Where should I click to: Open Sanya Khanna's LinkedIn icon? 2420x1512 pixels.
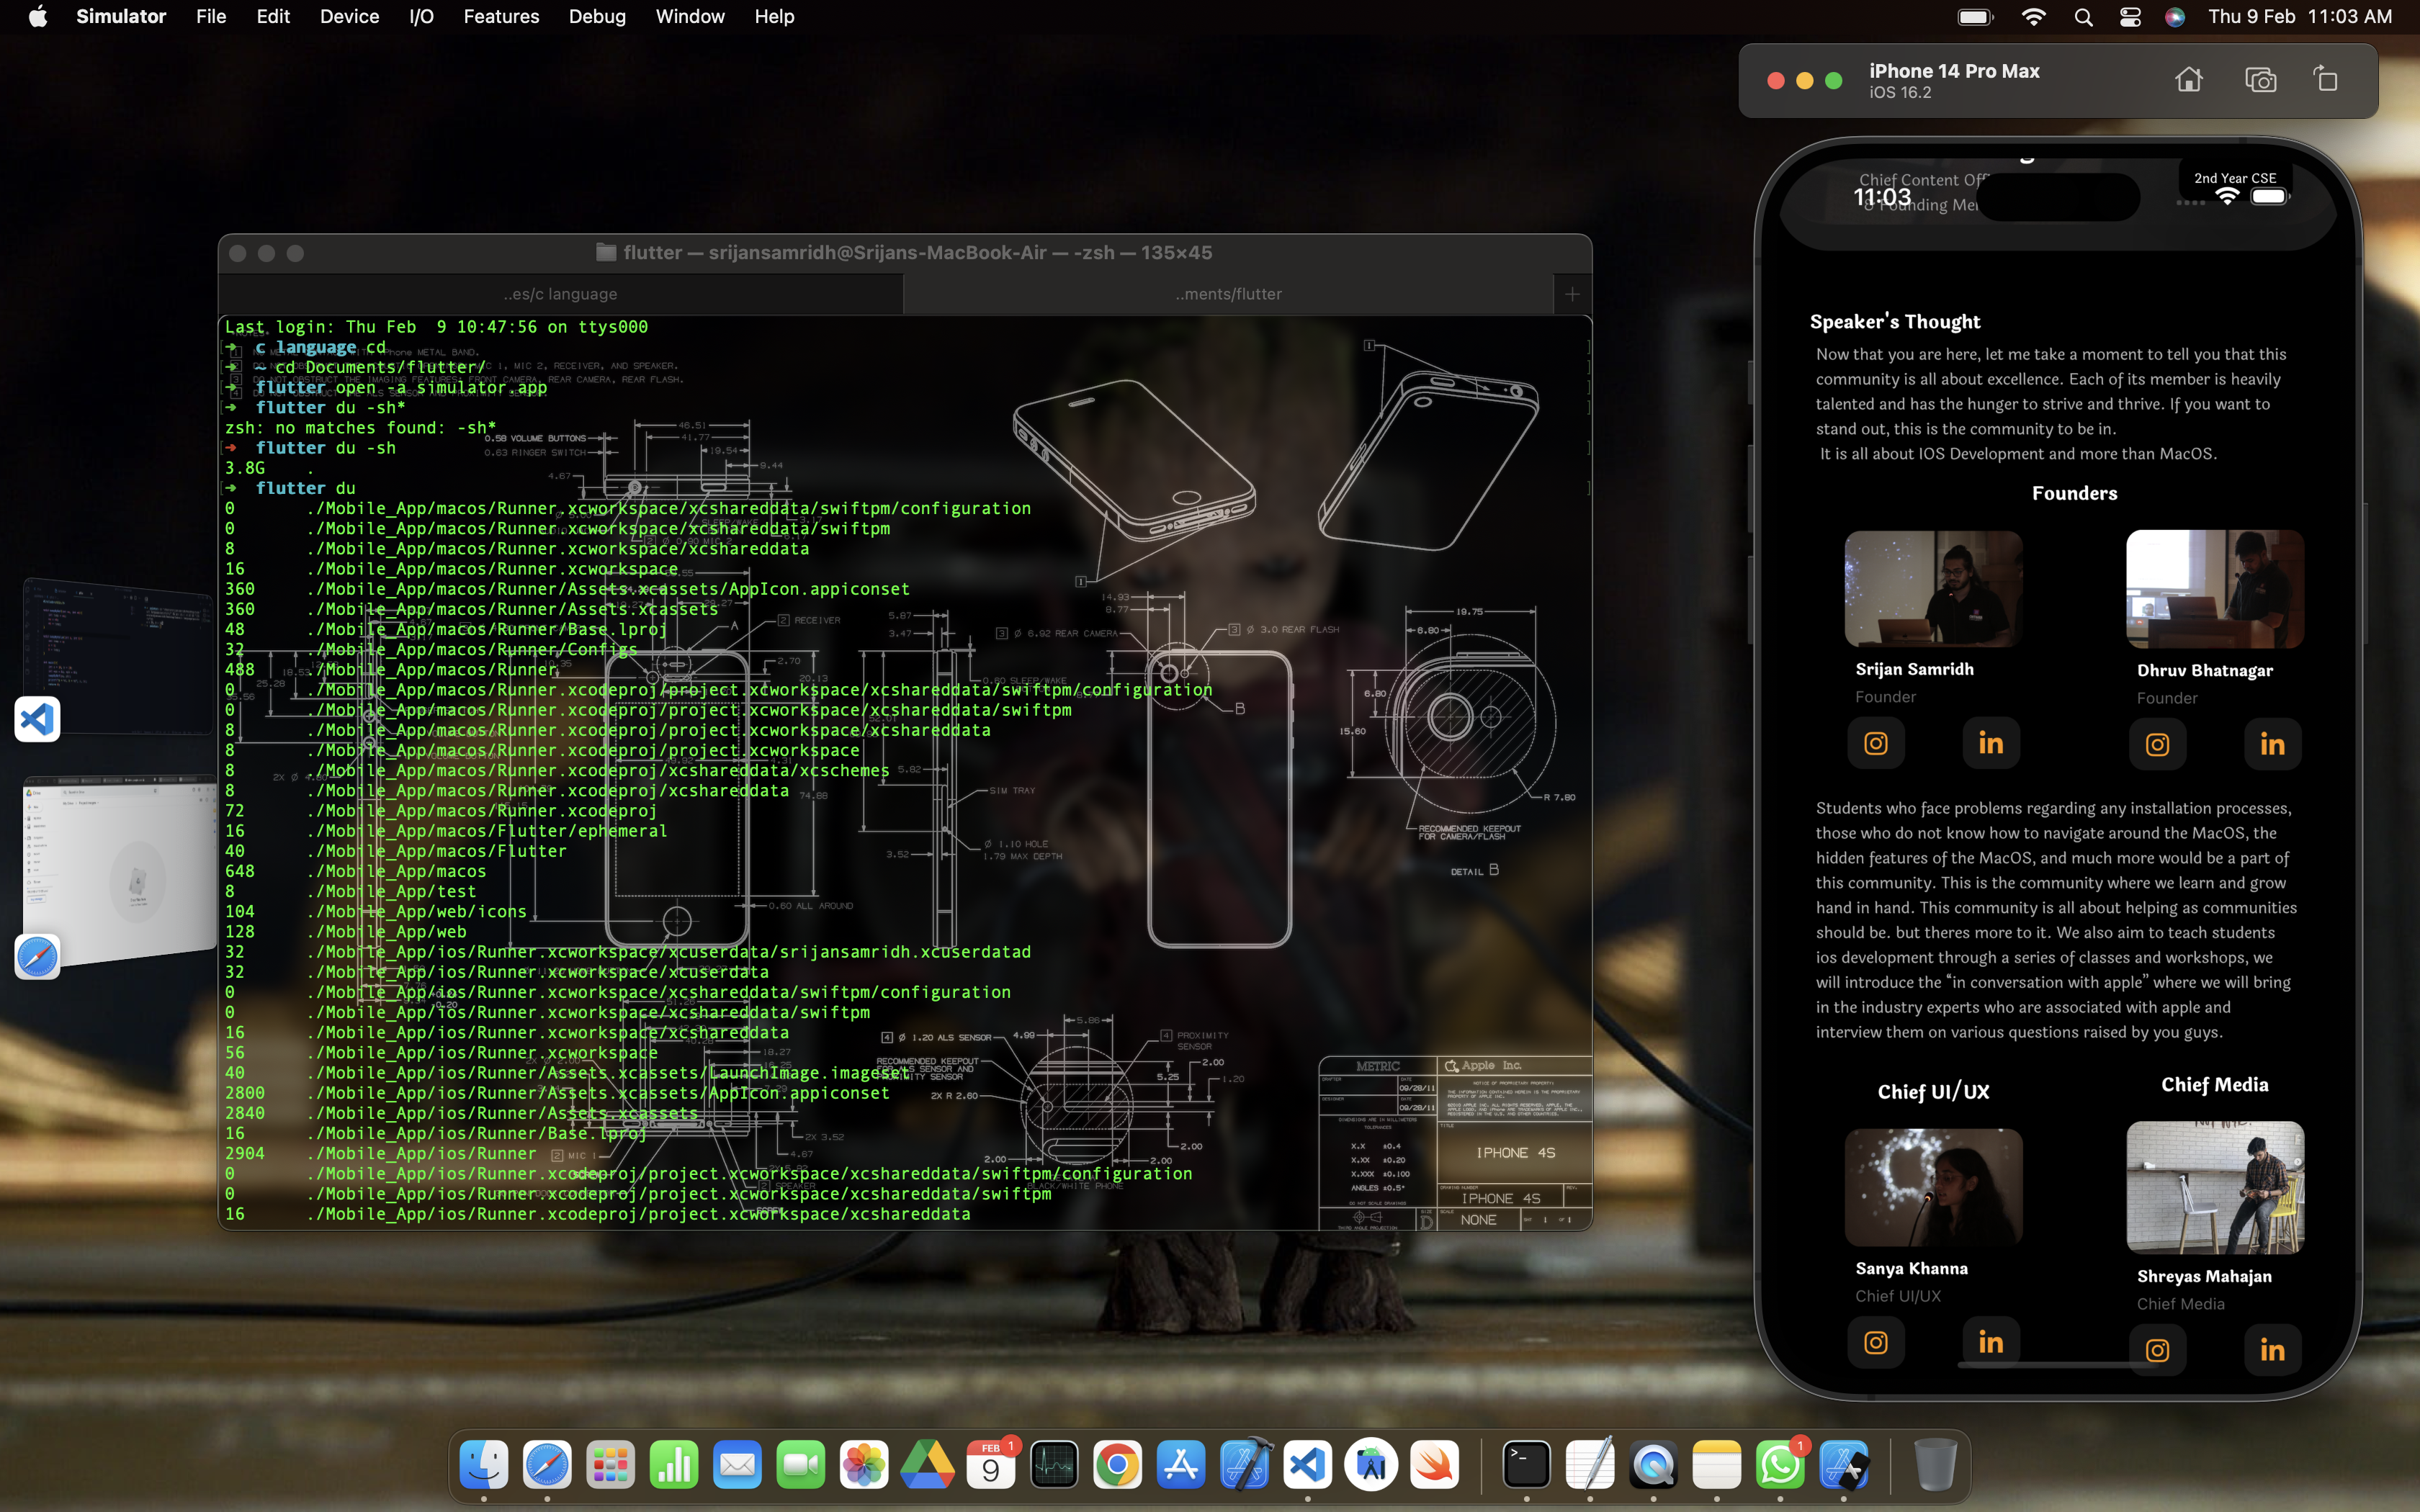click(1991, 1342)
